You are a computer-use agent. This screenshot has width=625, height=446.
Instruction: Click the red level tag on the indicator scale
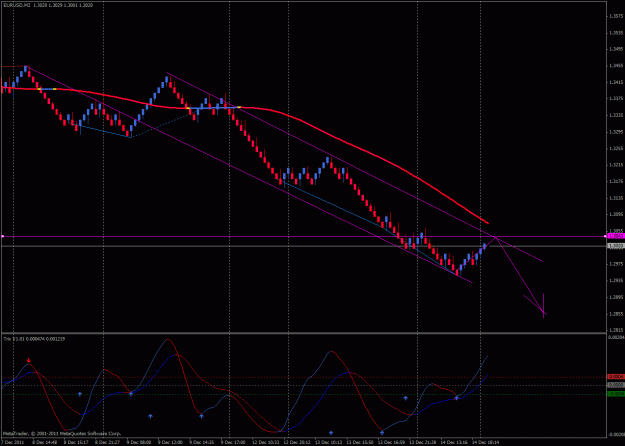(x=615, y=377)
